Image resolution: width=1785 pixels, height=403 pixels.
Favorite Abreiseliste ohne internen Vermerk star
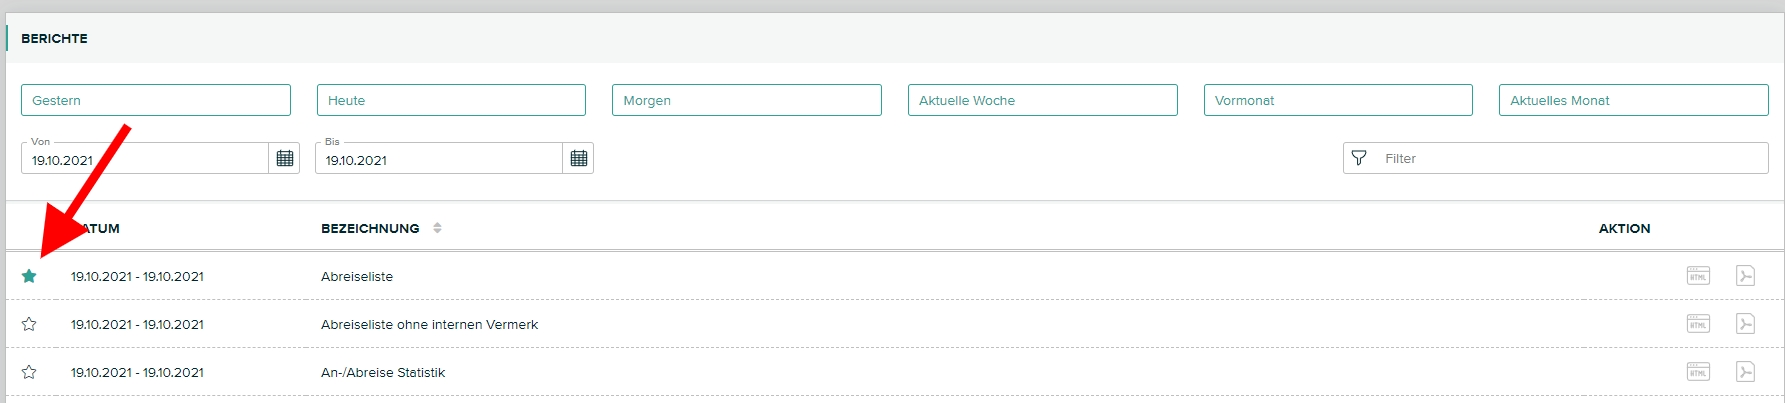(x=29, y=324)
